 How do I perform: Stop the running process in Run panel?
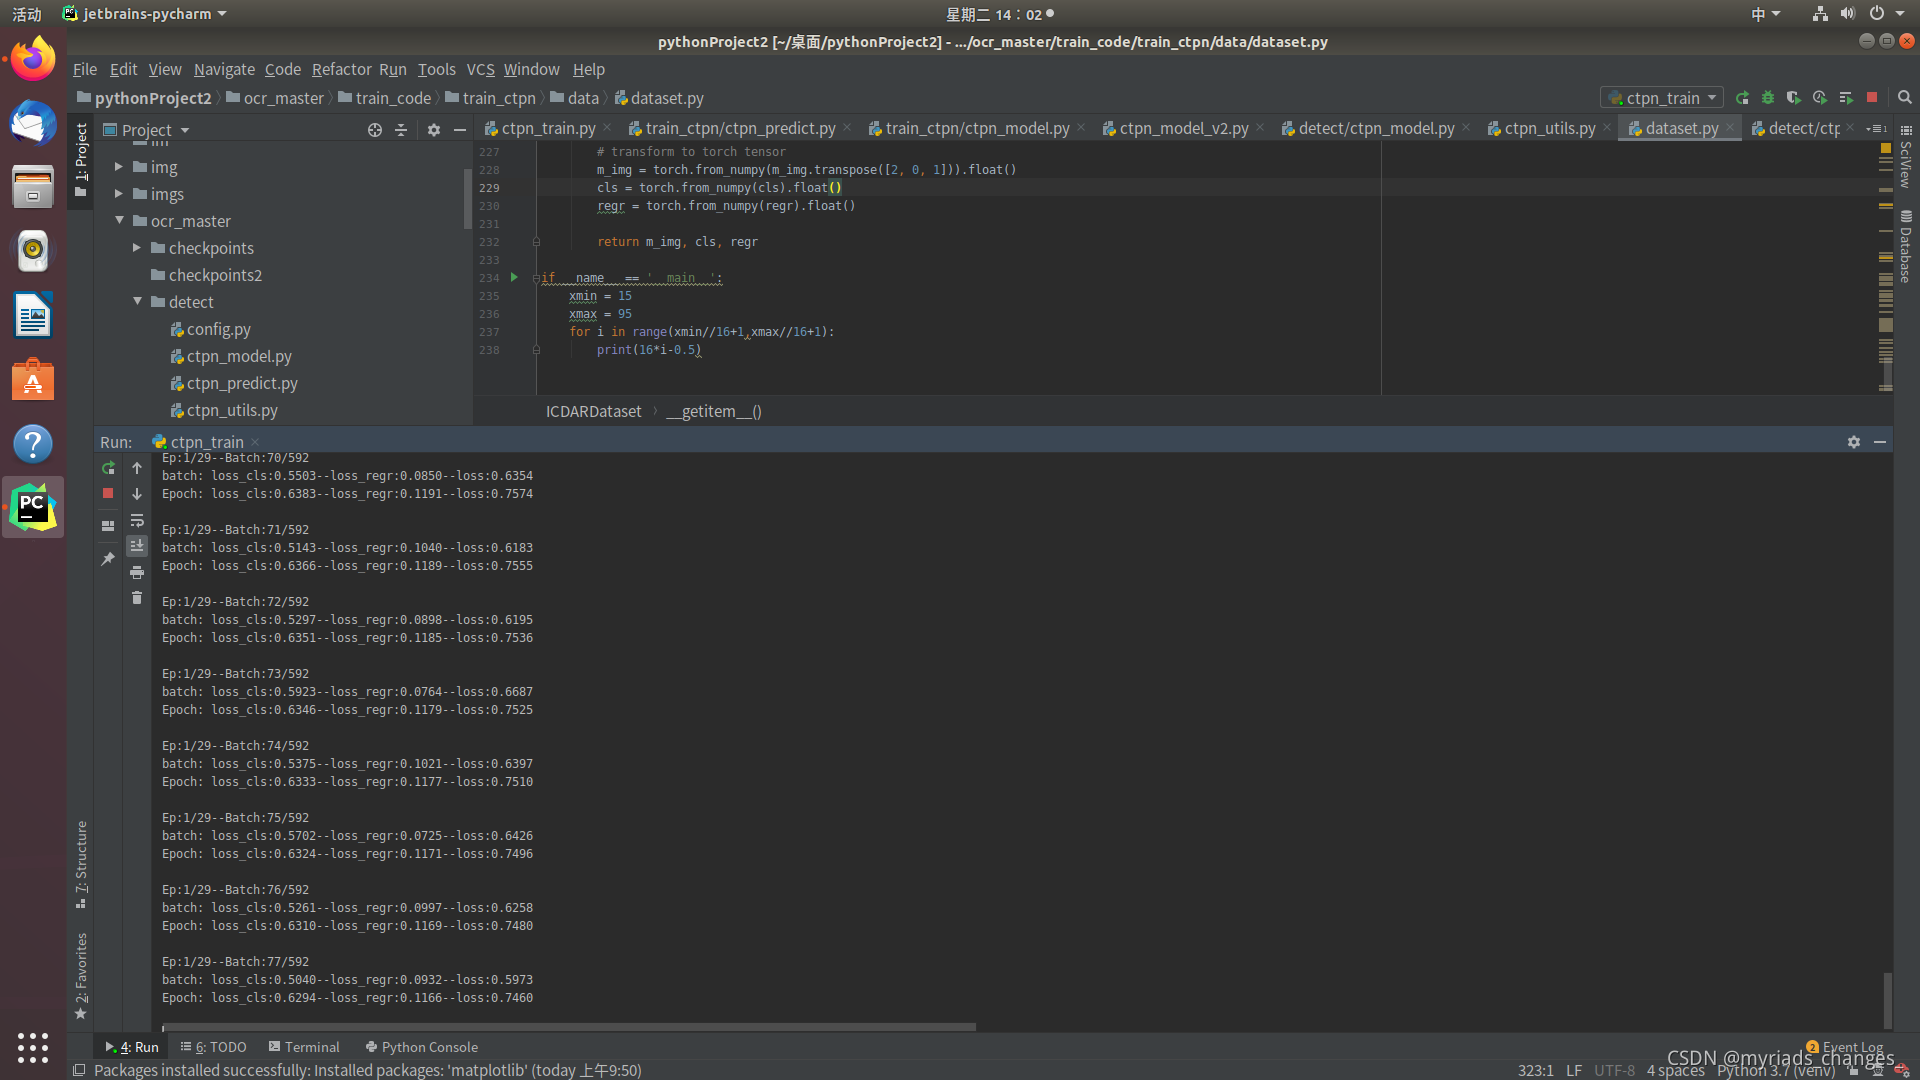tap(108, 494)
